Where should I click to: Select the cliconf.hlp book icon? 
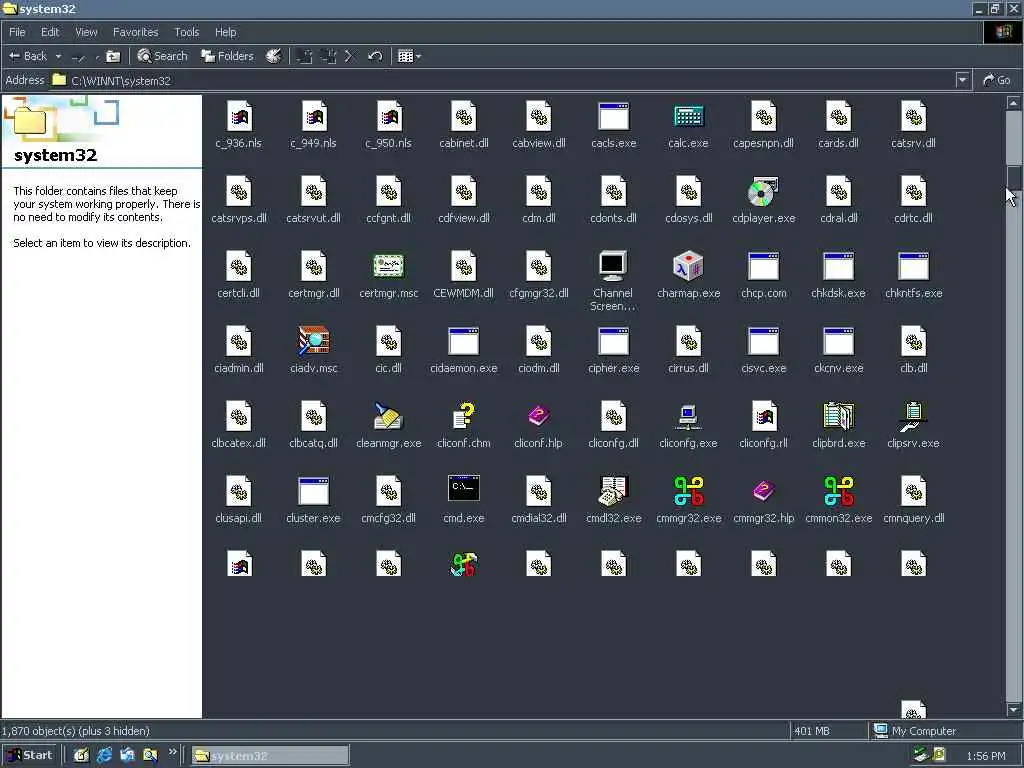pyautogui.click(x=539, y=416)
